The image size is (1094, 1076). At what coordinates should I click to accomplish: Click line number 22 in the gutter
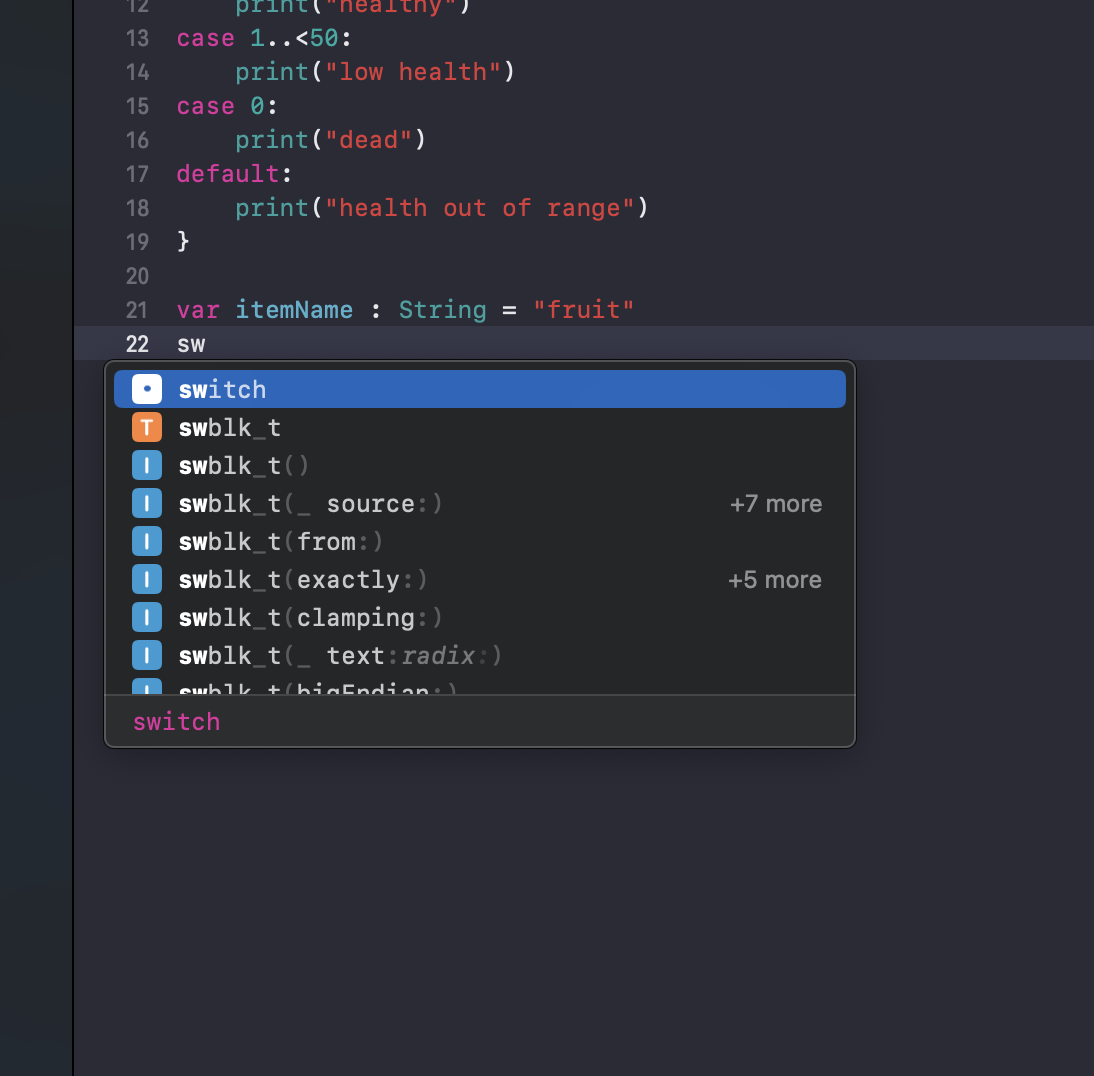point(137,344)
